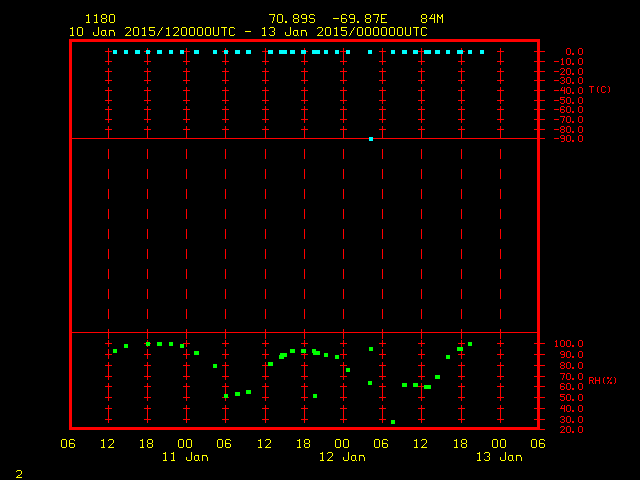Click the humidity tick label "50.0"
This screenshot has height=480, width=640.
571,398
